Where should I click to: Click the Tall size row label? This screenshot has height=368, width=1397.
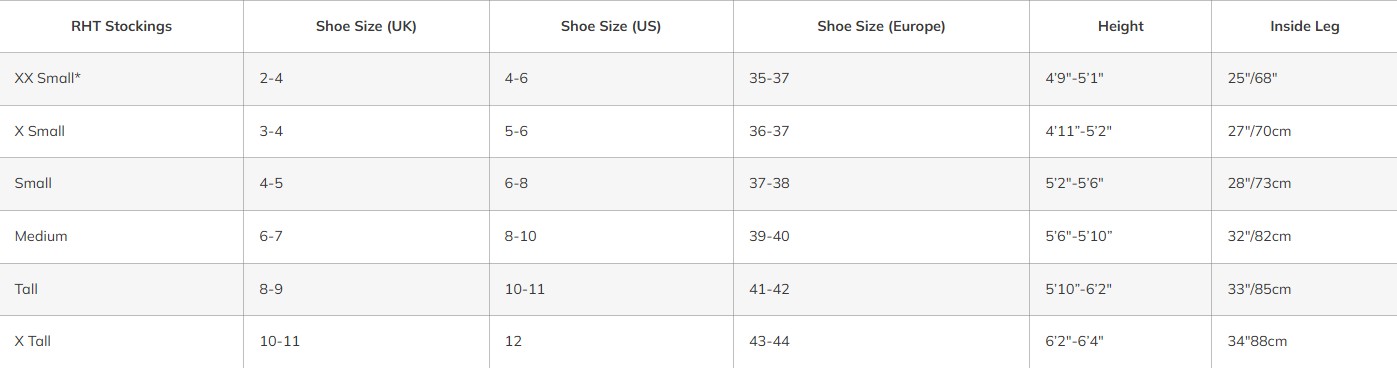click(x=26, y=289)
